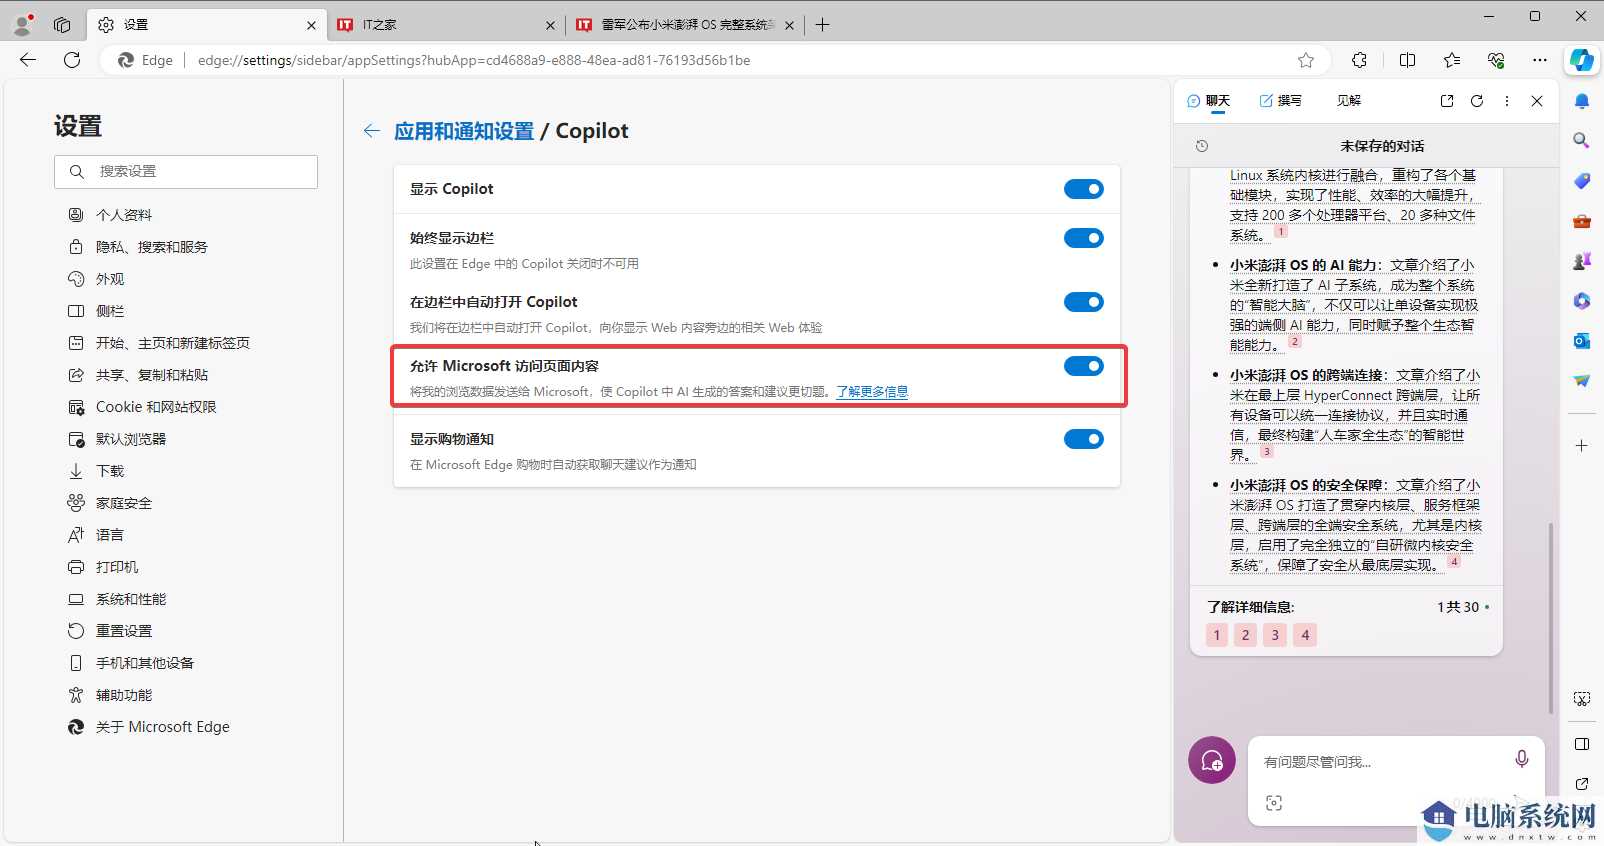This screenshot has width=1604, height=846.
Task: Select the 见解 tab in Copilot
Action: pos(1349,101)
